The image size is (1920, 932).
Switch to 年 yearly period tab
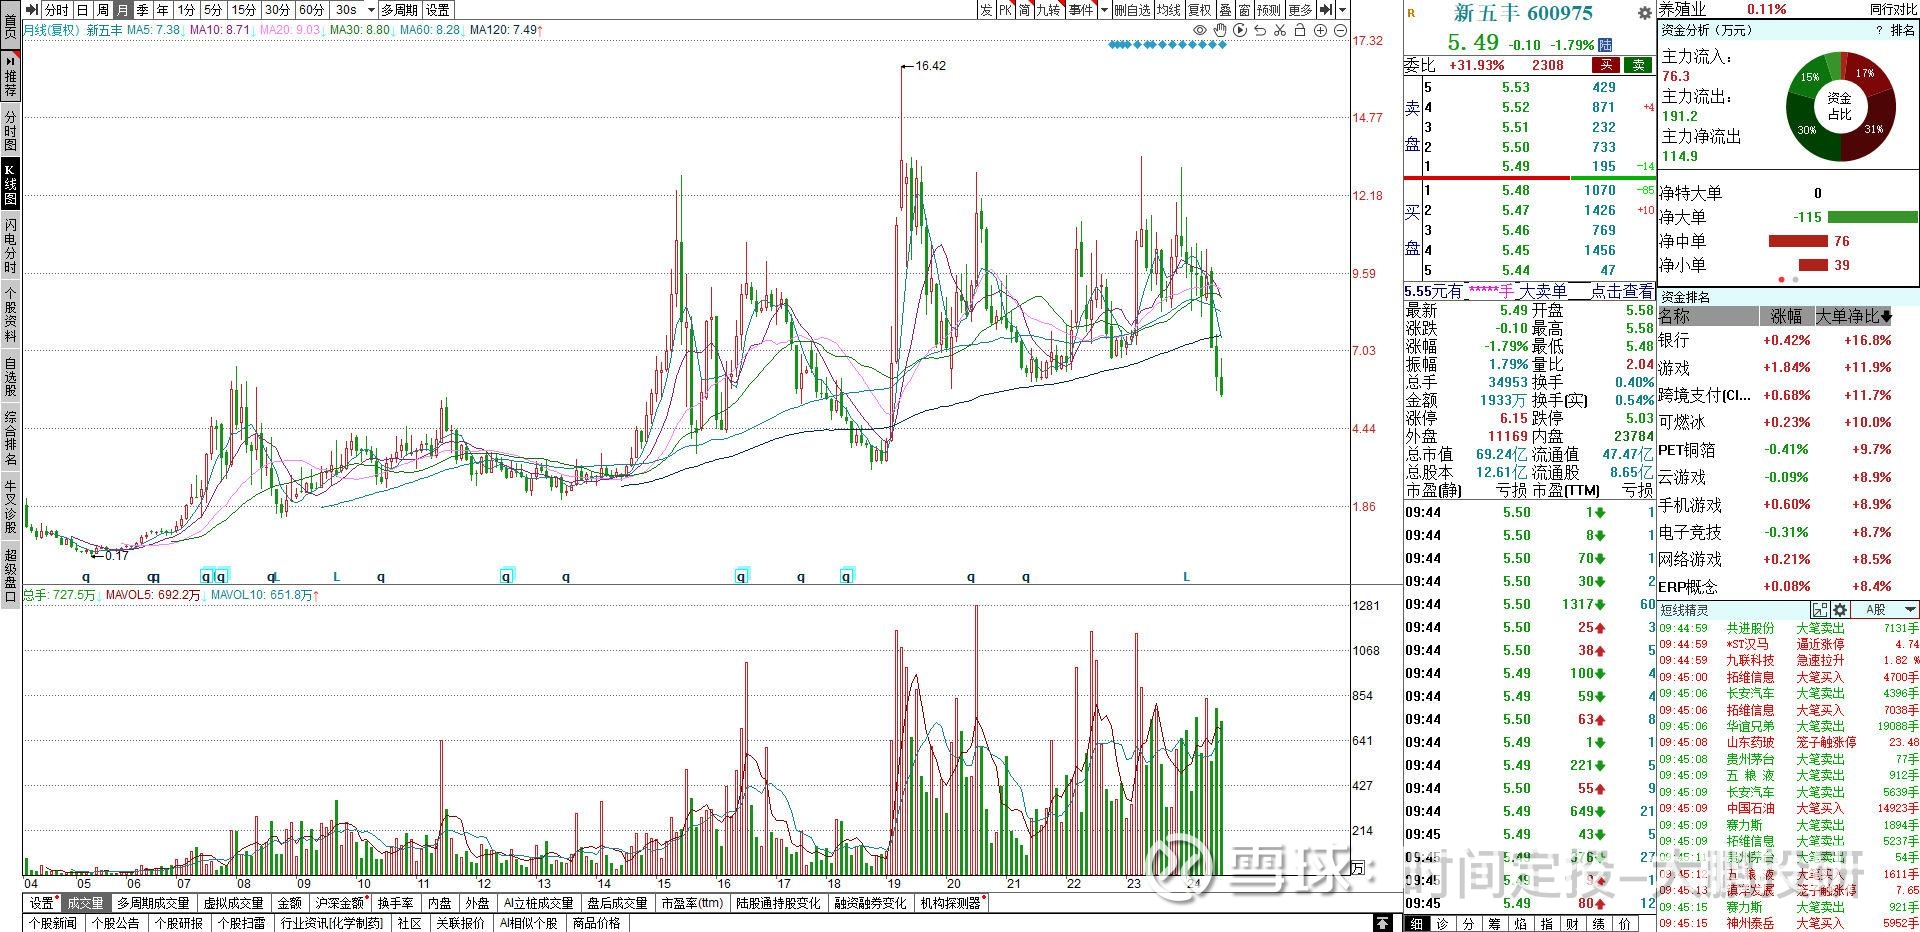[162, 10]
